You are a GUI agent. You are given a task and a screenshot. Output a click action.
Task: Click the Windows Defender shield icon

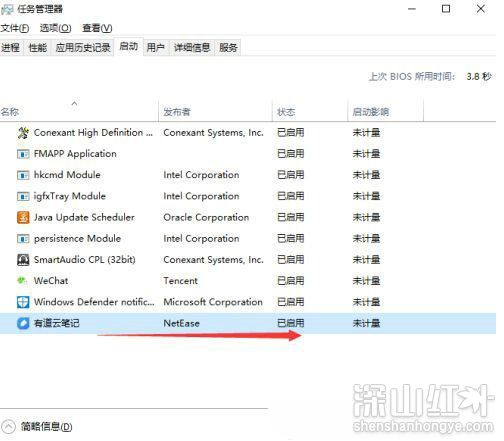click(23, 302)
